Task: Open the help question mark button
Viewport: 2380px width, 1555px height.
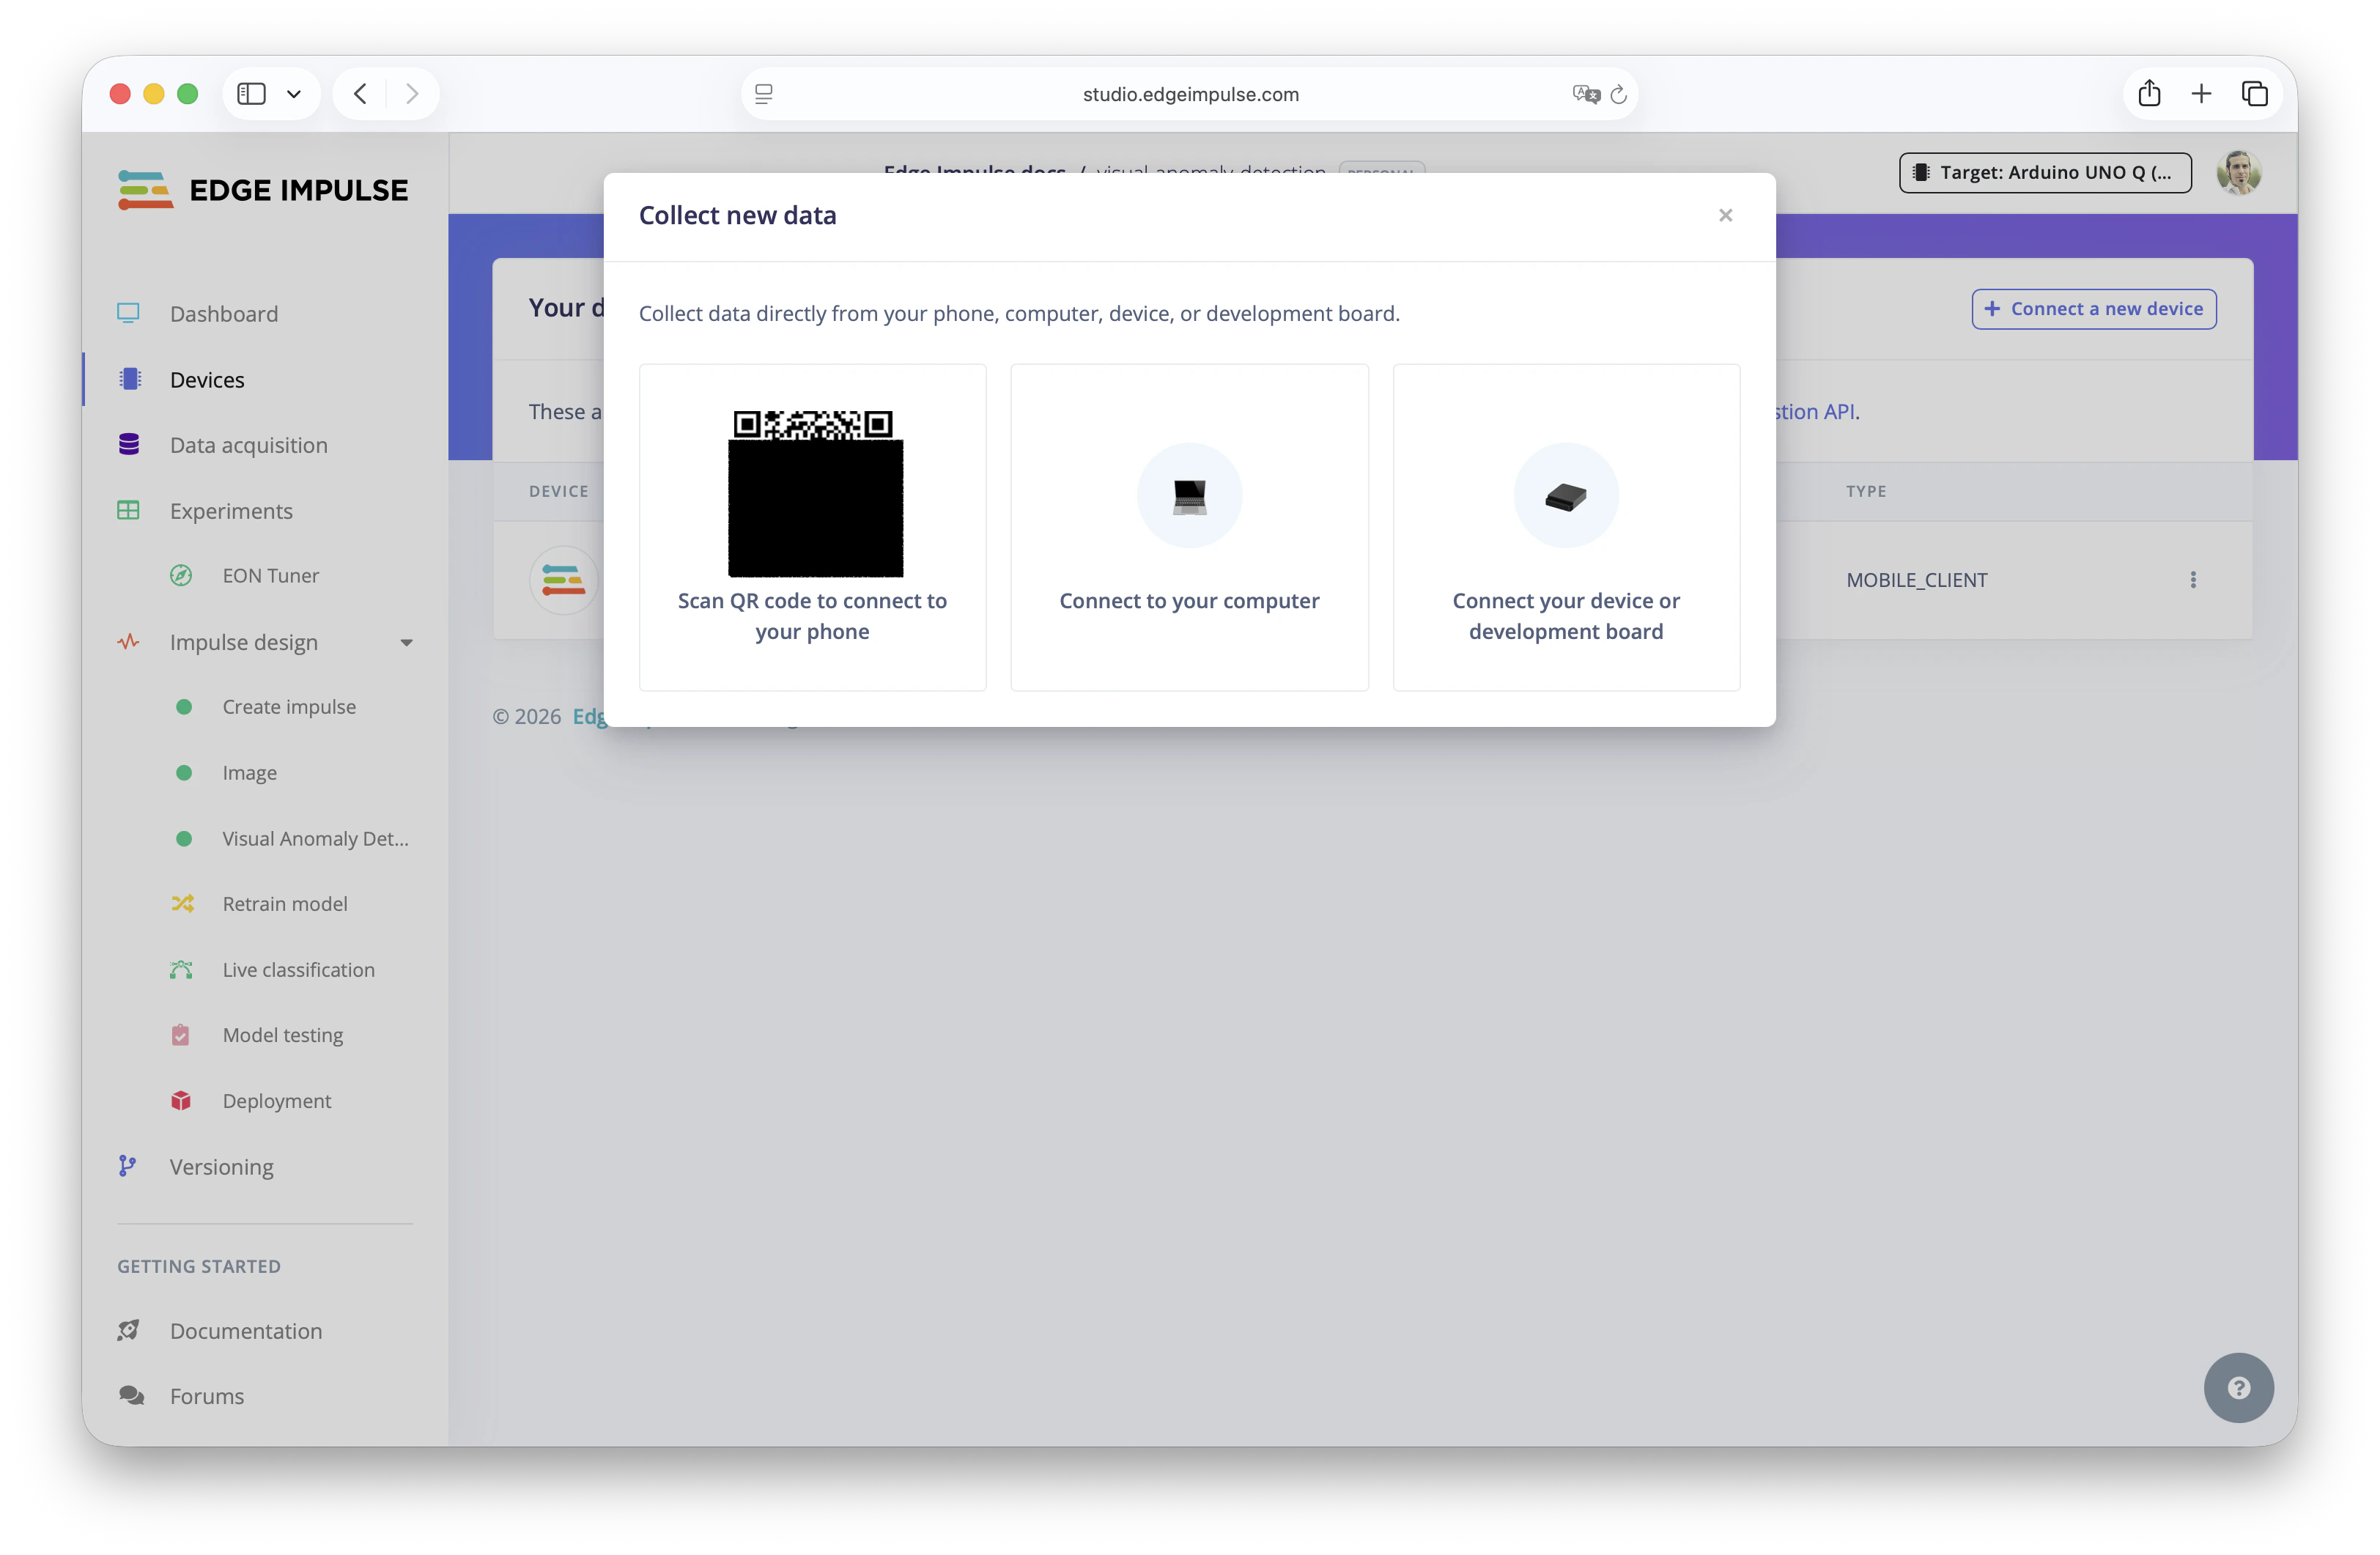Action: [2238, 1387]
